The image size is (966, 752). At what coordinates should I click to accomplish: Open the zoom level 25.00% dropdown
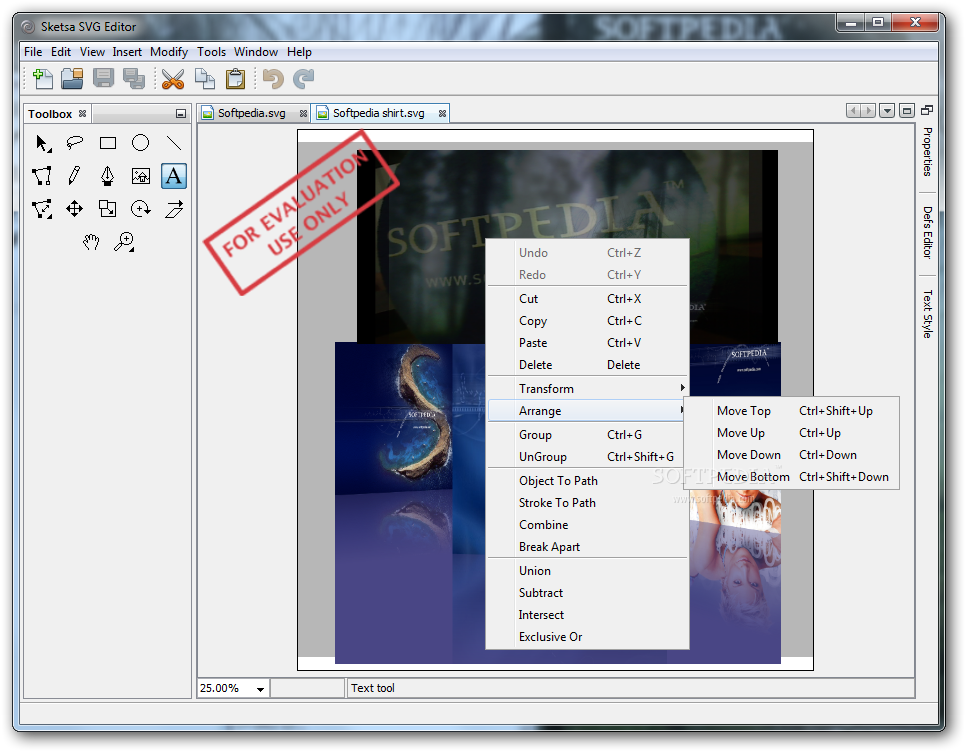click(x=261, y=689)
